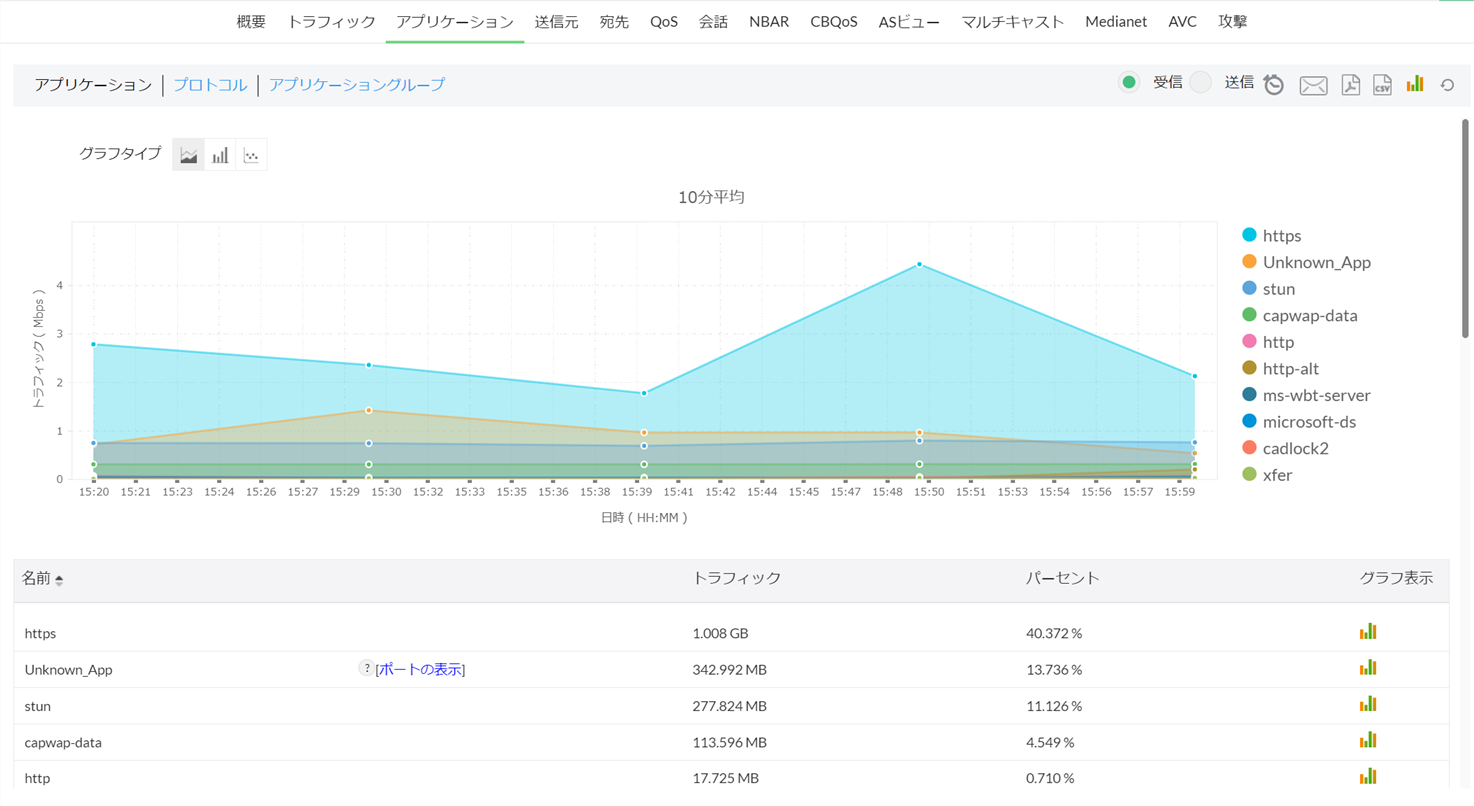The image size is (1474, 806).
Task: Open the トラフィック tab
Action: 331,21
